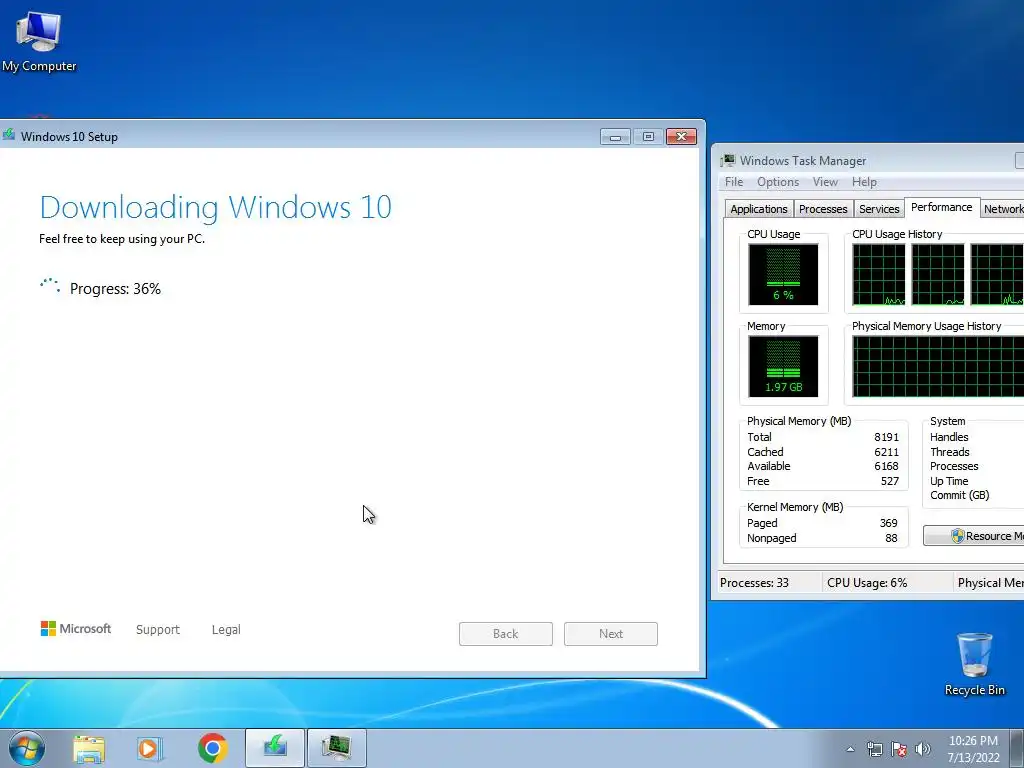Click the Show Desktop strip

tap(1017, 748)
